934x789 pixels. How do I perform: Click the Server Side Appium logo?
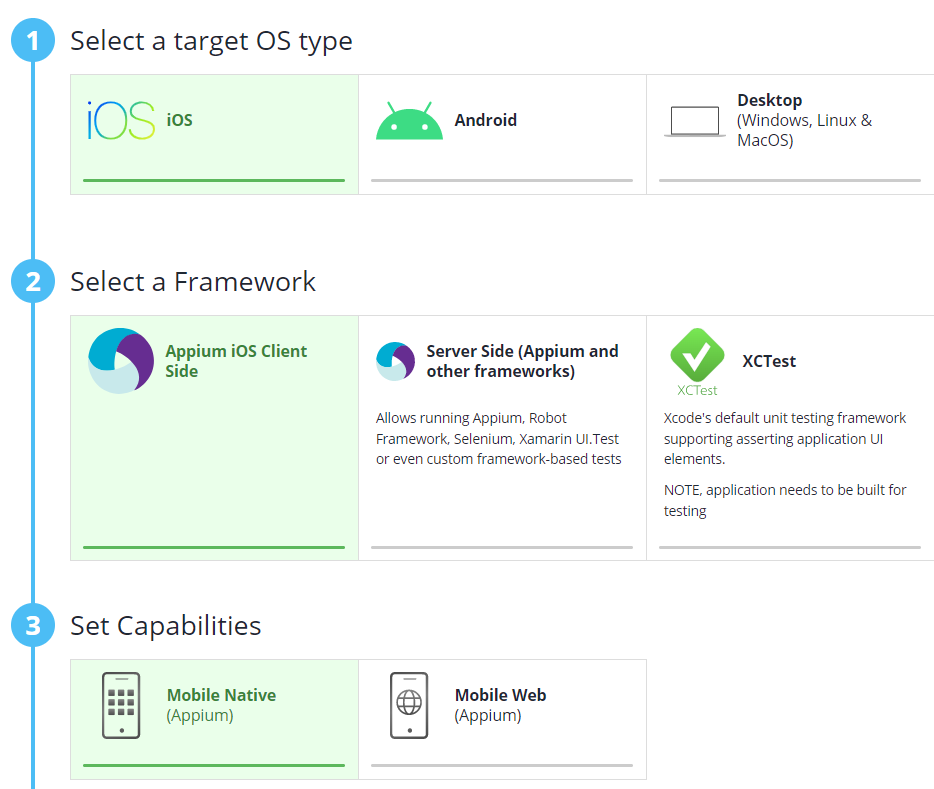coord(396,361)
